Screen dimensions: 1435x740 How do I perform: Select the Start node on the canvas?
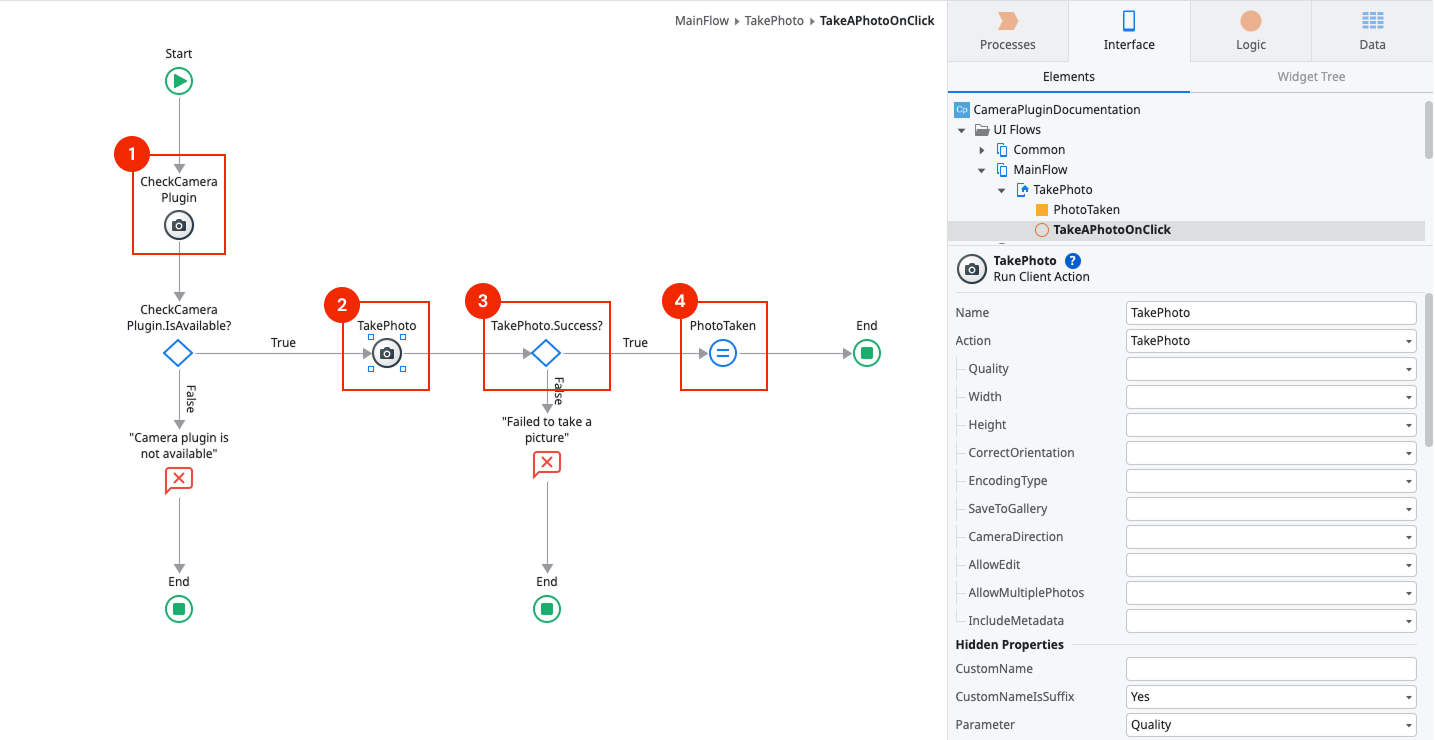click(x=179, y=81)
